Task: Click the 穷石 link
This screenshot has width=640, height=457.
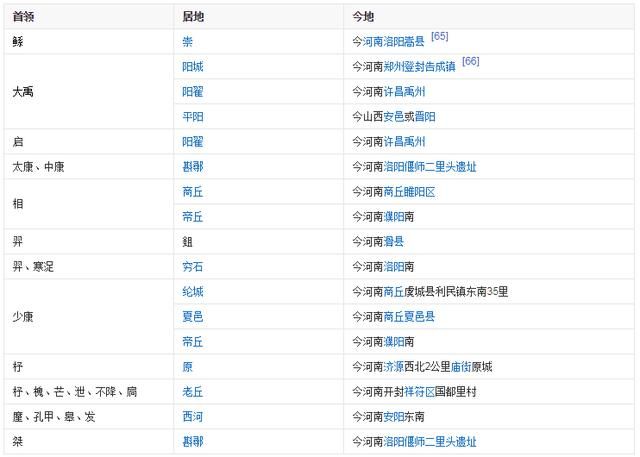Action: [193, 266]
